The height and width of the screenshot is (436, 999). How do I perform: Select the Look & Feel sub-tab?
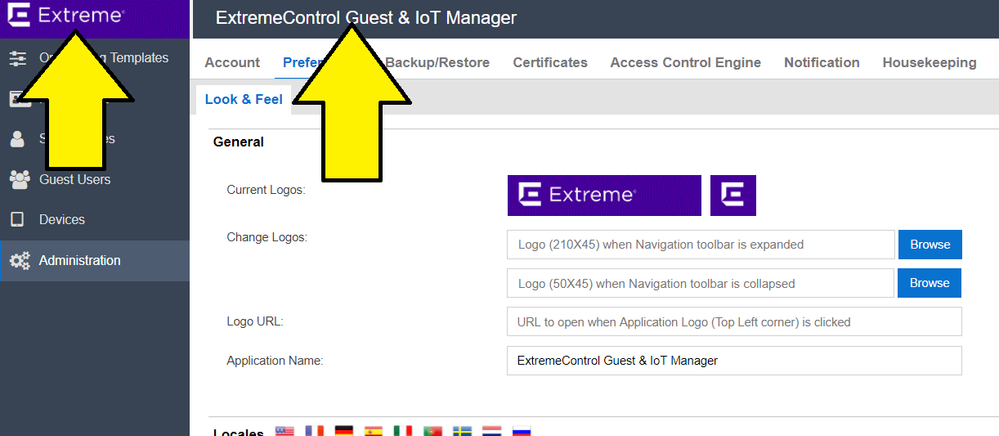(243, 99)
